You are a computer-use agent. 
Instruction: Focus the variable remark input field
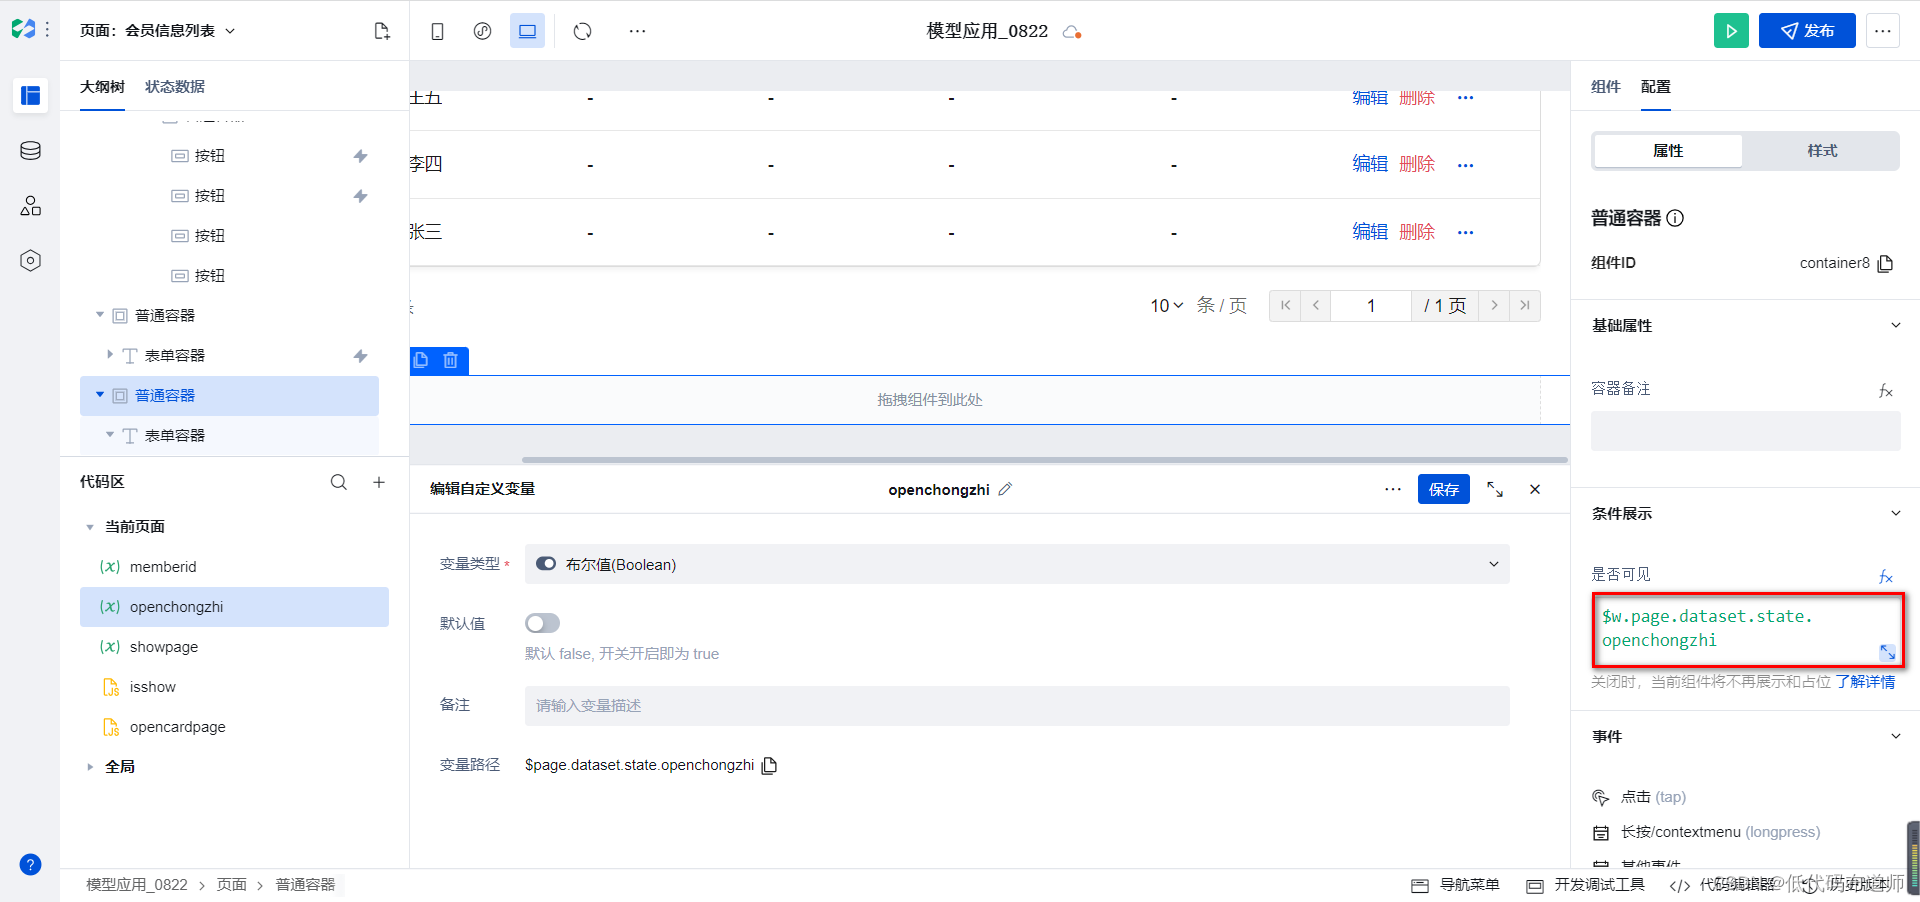[1017, 706]
